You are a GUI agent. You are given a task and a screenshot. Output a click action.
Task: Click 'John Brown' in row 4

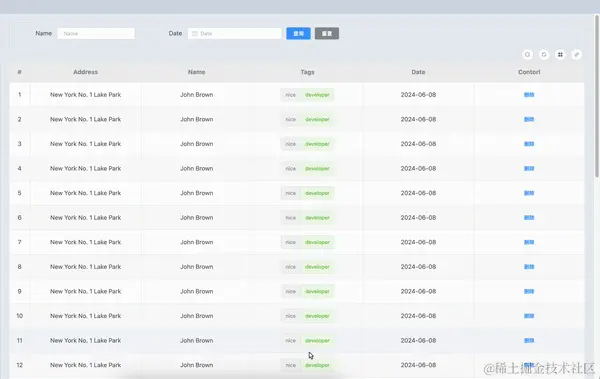197,168
